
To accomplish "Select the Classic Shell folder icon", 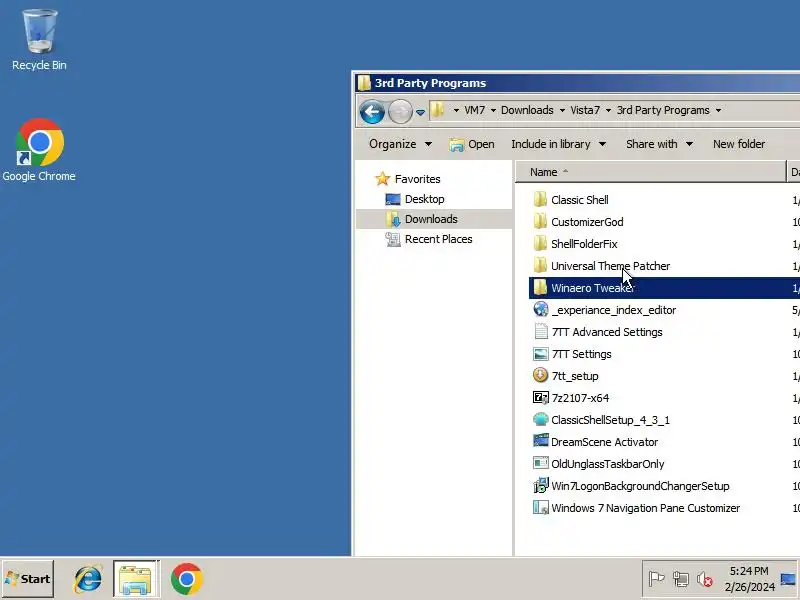I will (x=540, y=199).
